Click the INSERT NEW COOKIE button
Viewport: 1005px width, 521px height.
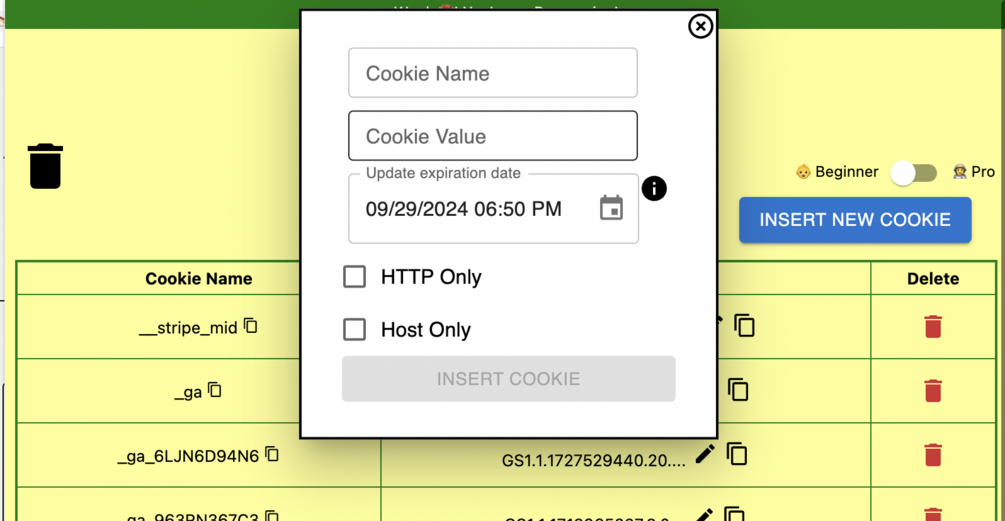[x=855, y=220]
